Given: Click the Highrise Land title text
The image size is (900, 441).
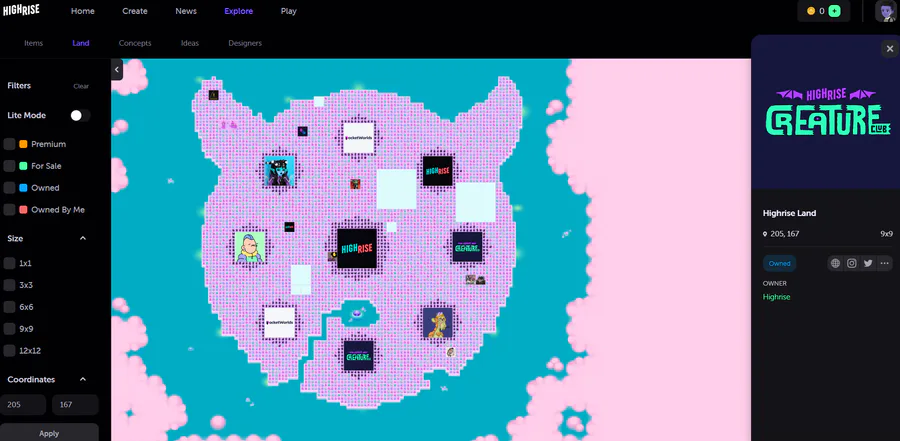Looking at the screenshot, I should point(789,213).
